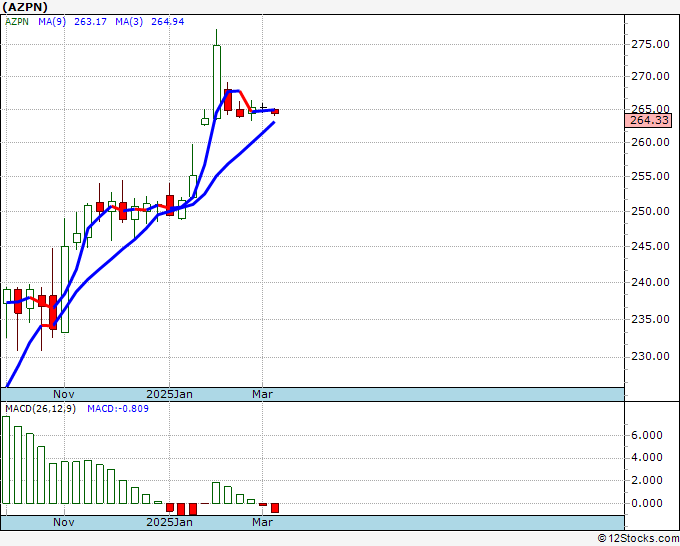Click the 2025Jan label on MACD panel axis
The height and width of the screenshot is (546, 680).
click(x=170, y=522)
